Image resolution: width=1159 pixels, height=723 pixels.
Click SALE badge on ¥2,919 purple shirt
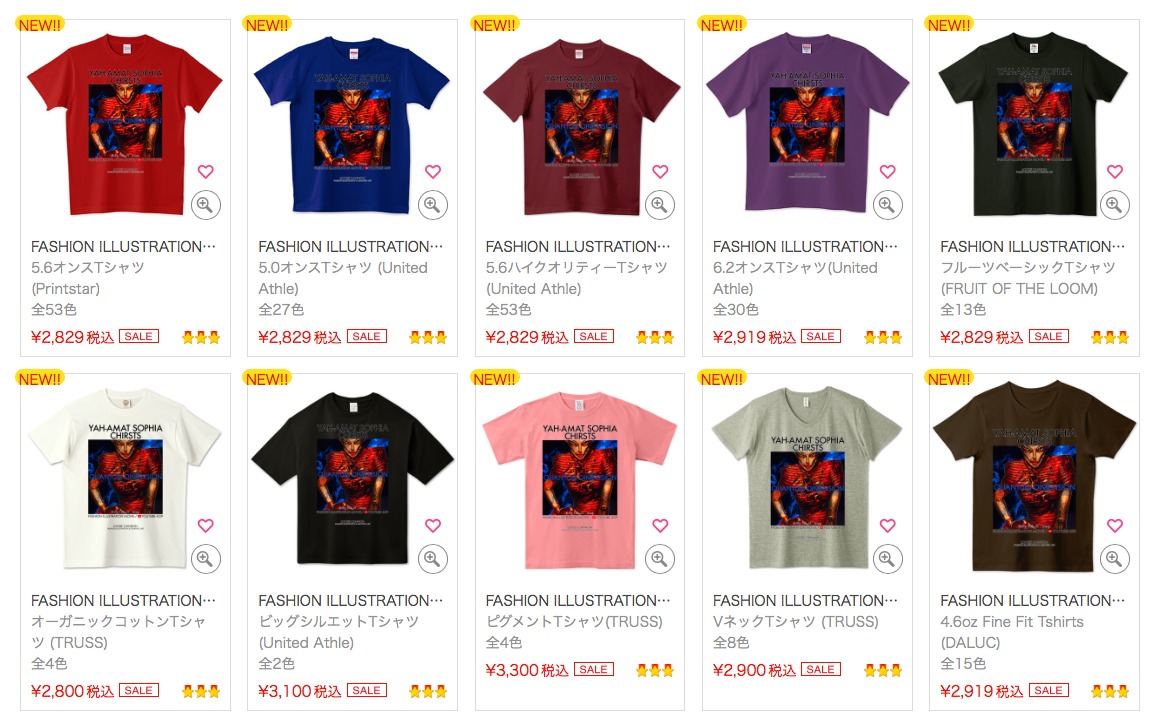pos(820,336)
